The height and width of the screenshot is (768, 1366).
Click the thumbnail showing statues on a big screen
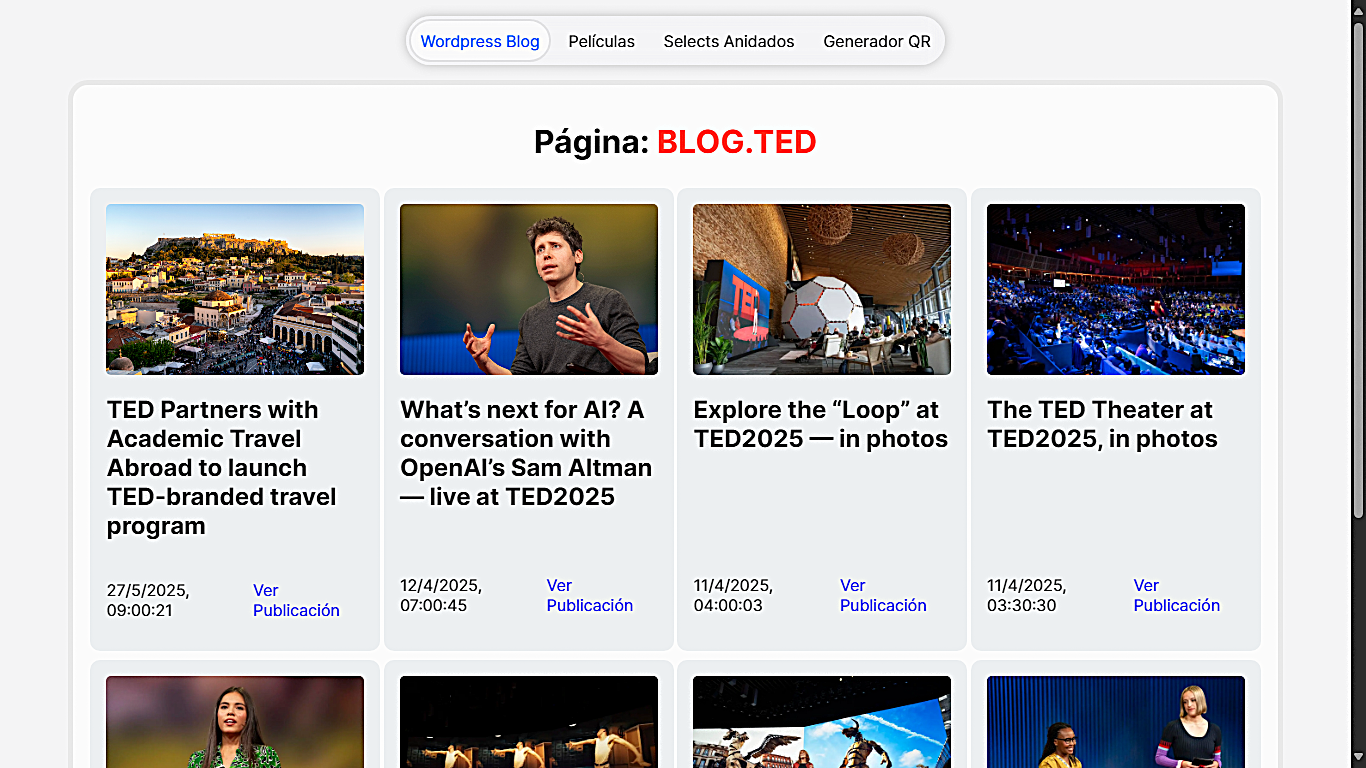tap(822, 722)
